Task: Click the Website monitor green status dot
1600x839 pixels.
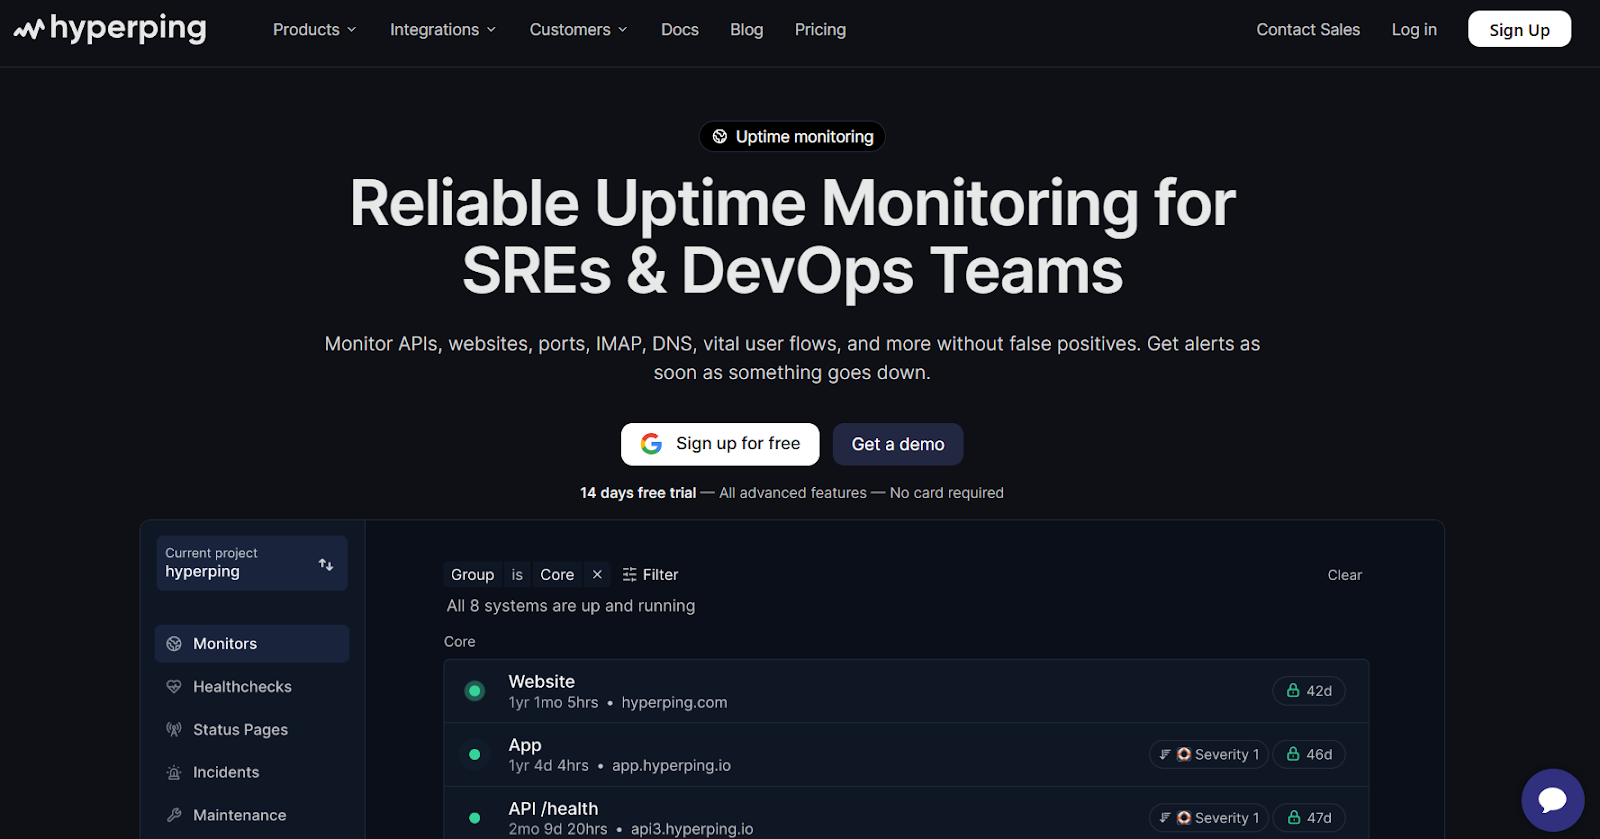Action: point(475,691)
